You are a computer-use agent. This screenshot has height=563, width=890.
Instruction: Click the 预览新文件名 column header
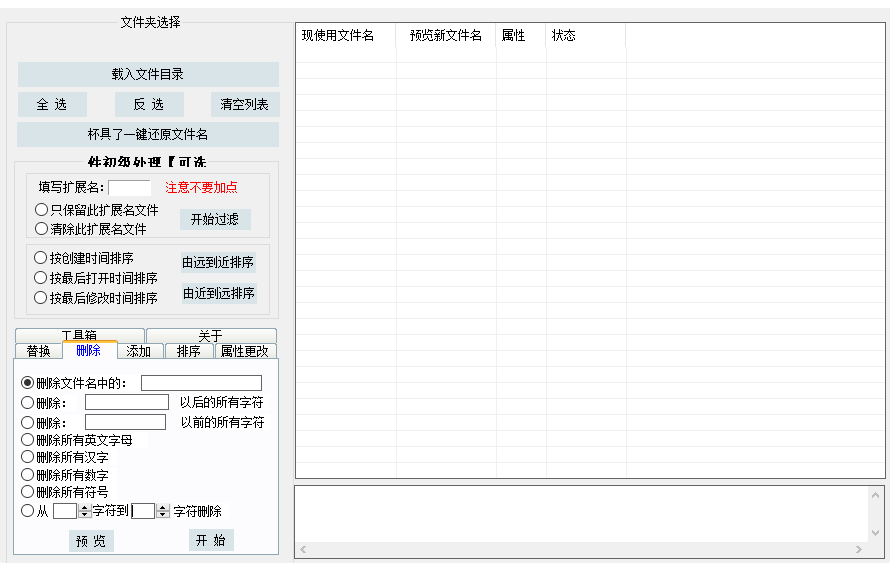coord(446,36)
